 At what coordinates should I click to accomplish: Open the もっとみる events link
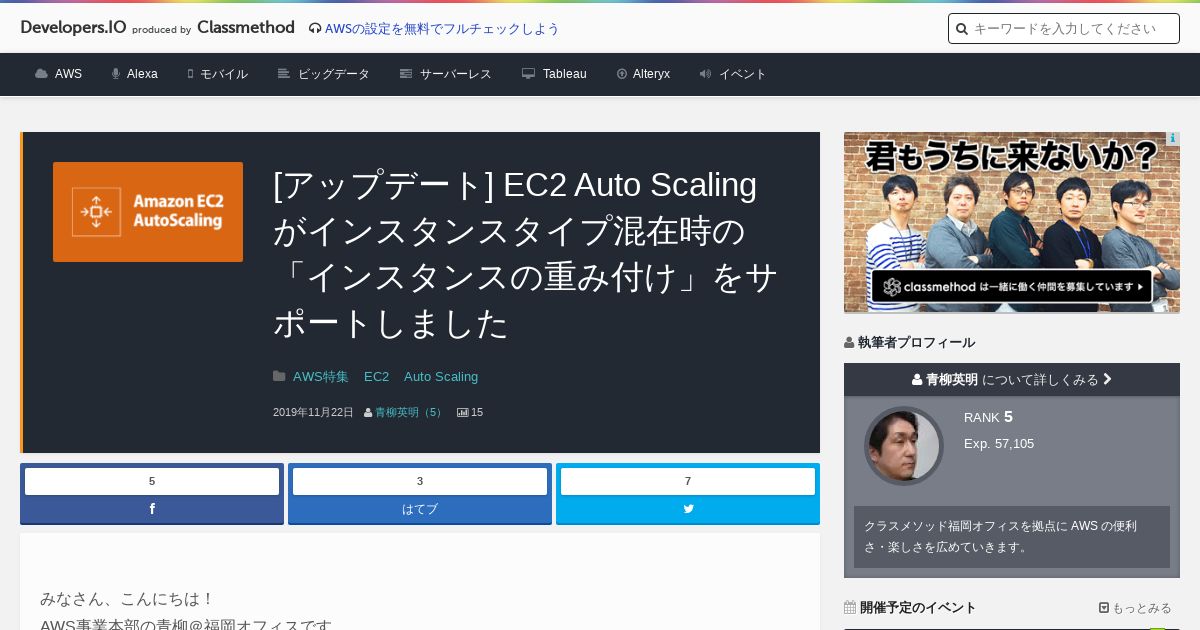coord(1135,607)
